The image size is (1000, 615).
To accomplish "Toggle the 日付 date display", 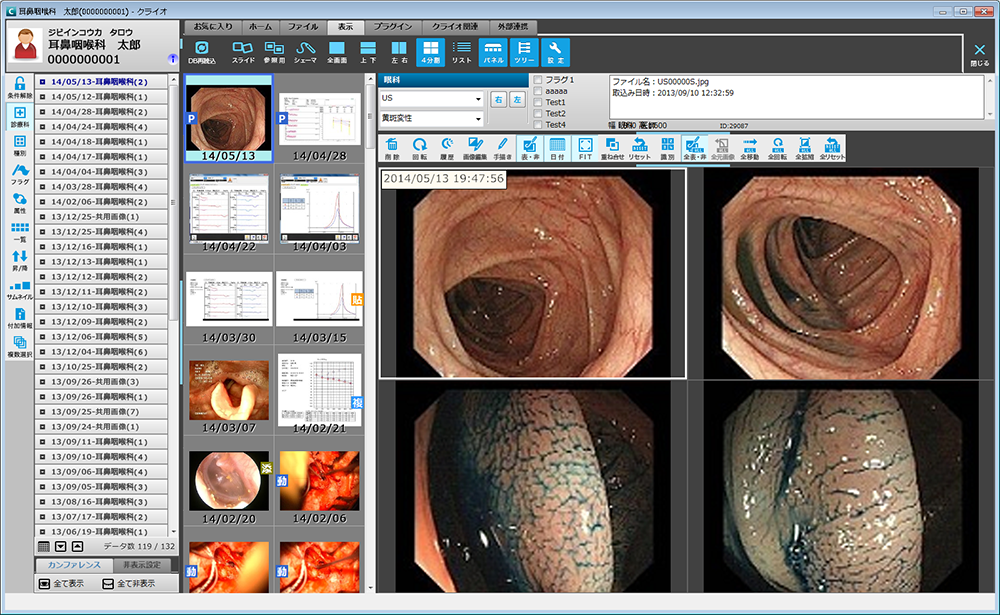I will (557, 148).
